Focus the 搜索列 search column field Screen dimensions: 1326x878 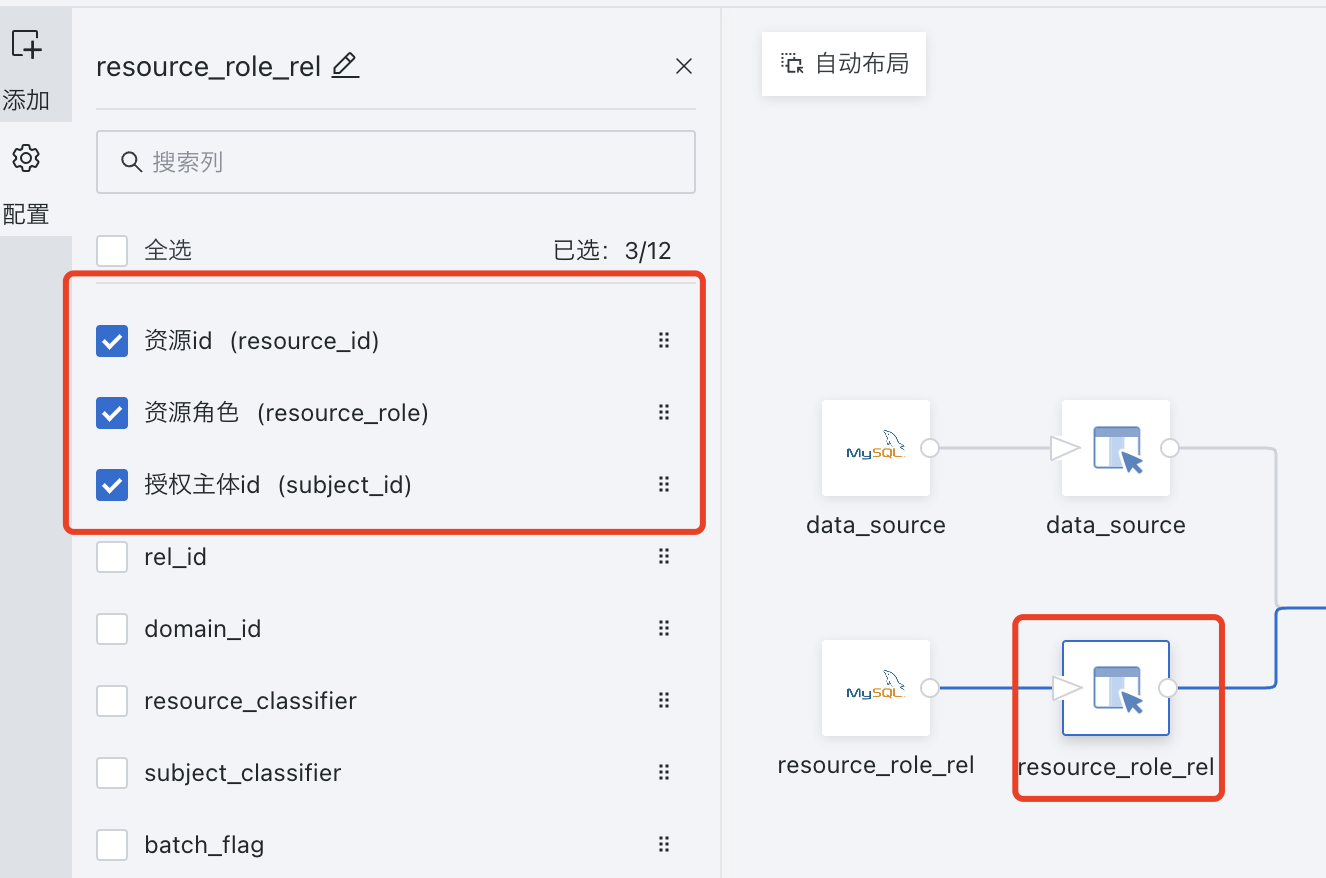(x=396, y=162)
